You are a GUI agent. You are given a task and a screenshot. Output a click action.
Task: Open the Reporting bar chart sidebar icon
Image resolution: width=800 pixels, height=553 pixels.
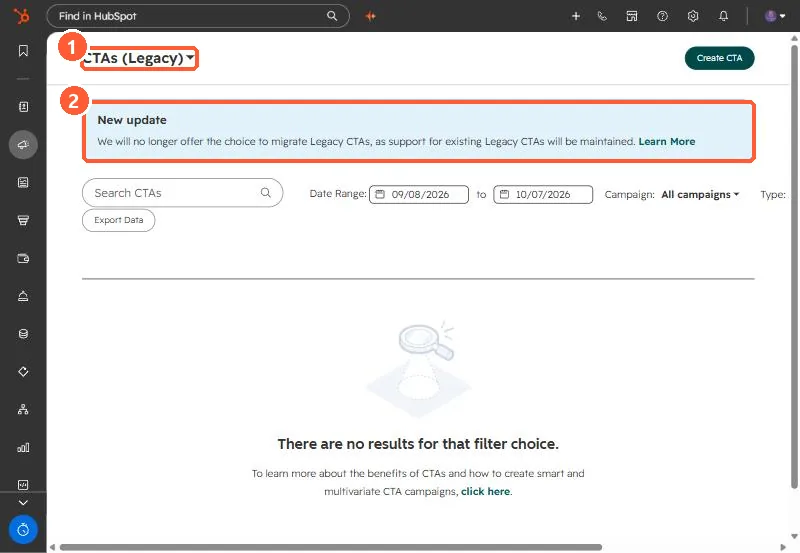pyautogui.click(x=23, y=447)
